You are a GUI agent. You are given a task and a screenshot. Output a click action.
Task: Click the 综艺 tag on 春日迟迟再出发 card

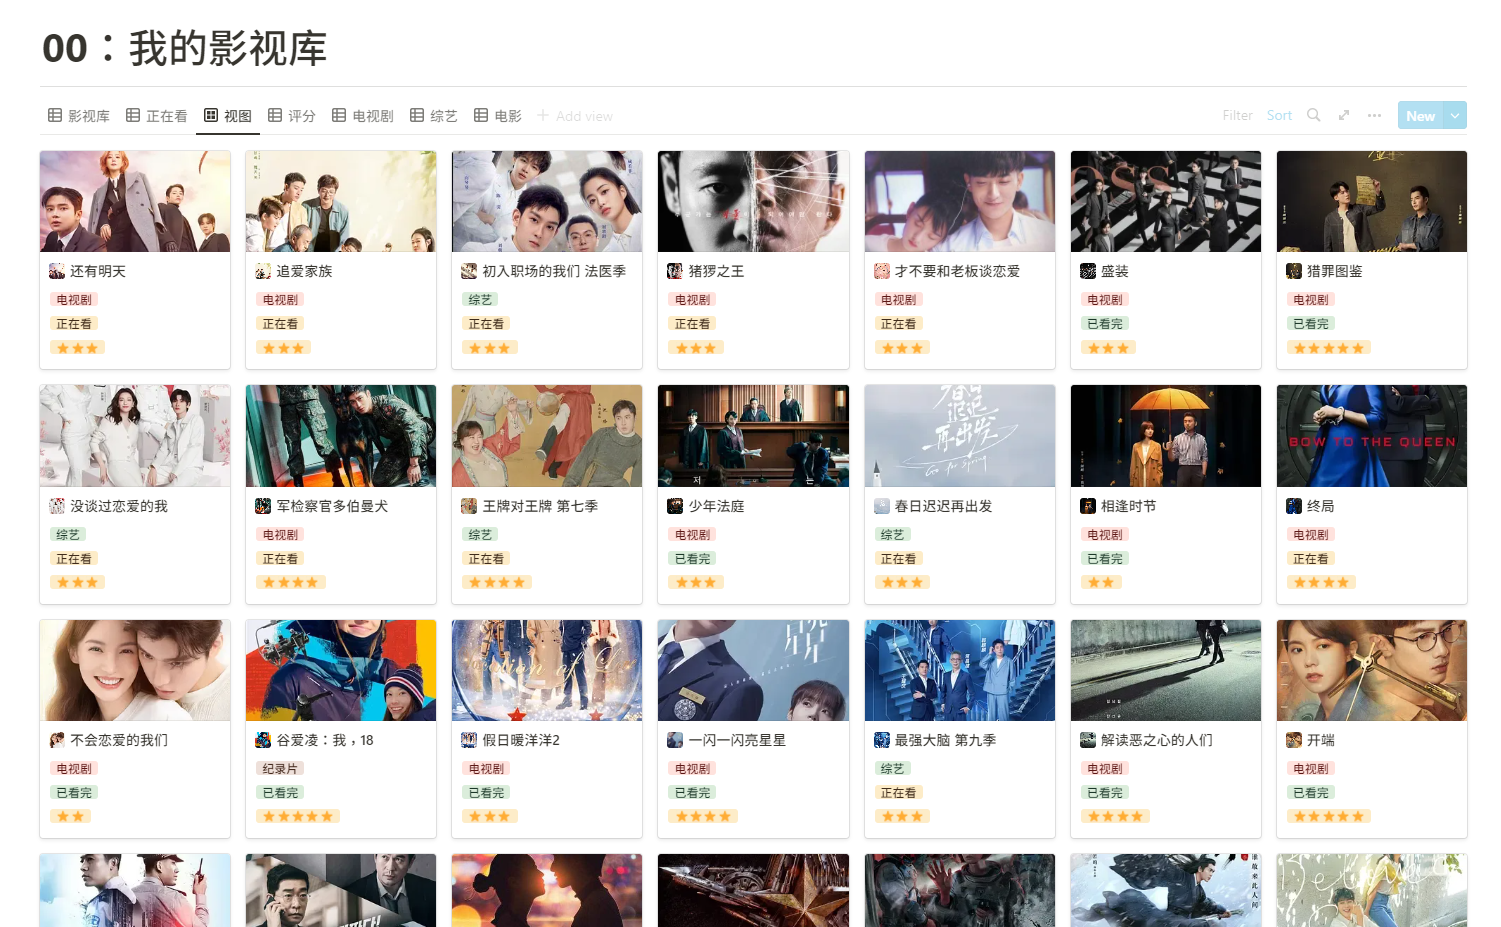(892, 535)
